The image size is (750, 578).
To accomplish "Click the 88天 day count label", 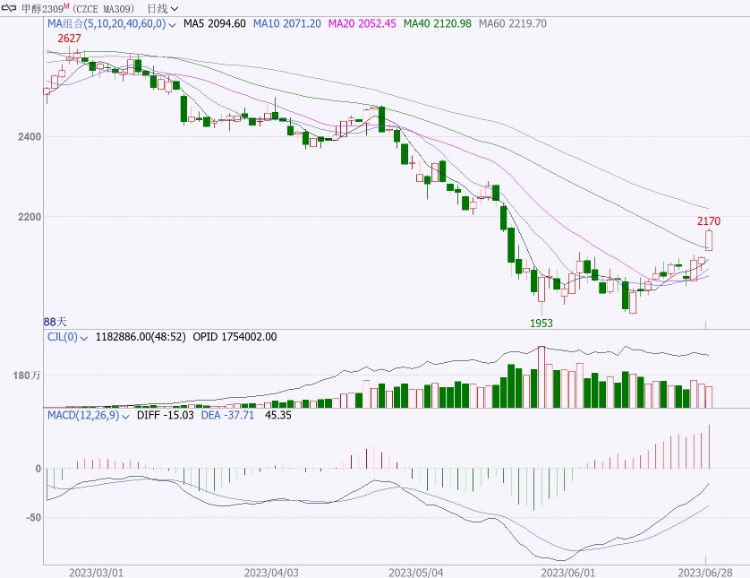I will point(55,322).
